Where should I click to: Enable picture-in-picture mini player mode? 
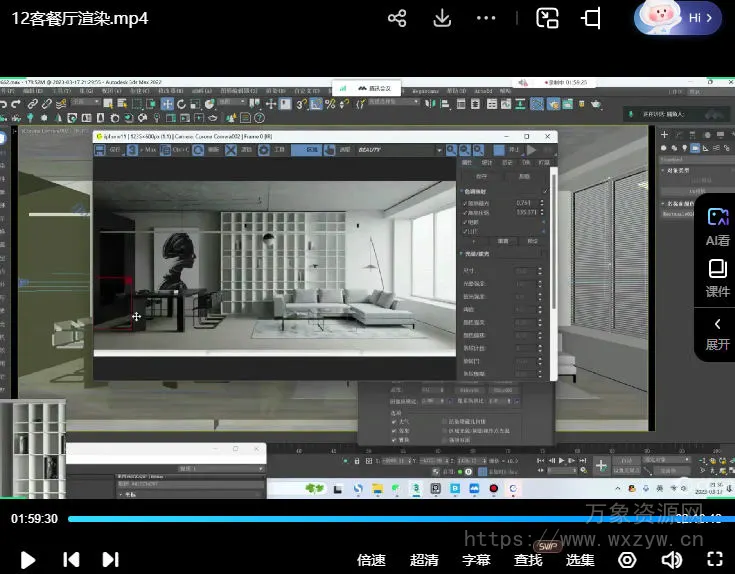(x=547, y=18)
